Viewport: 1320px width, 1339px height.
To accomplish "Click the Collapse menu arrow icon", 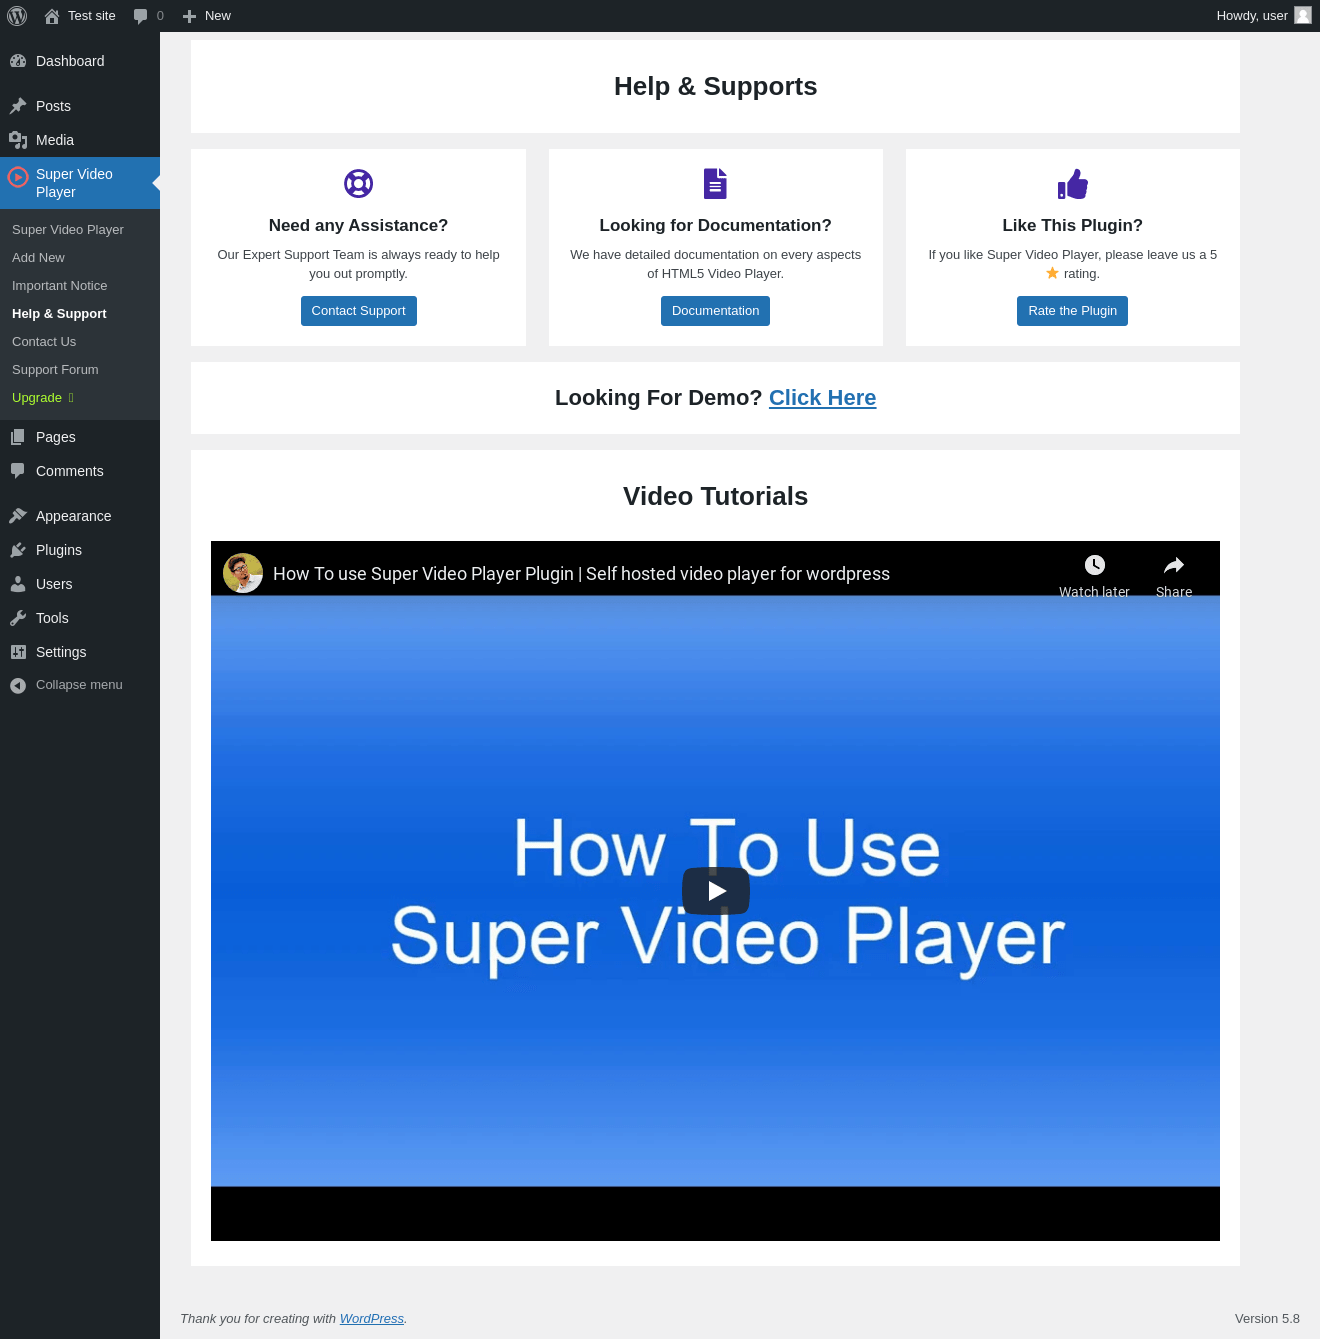I will [18, 685].
